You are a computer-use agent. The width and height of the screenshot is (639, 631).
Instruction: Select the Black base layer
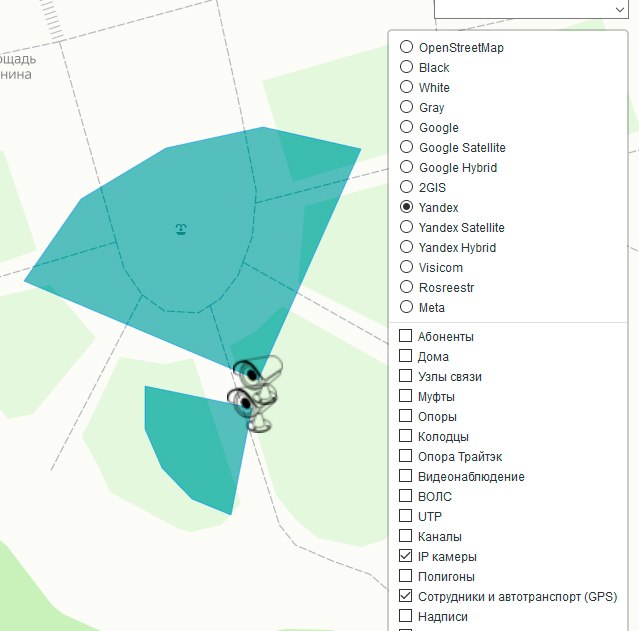click(406, 67)
